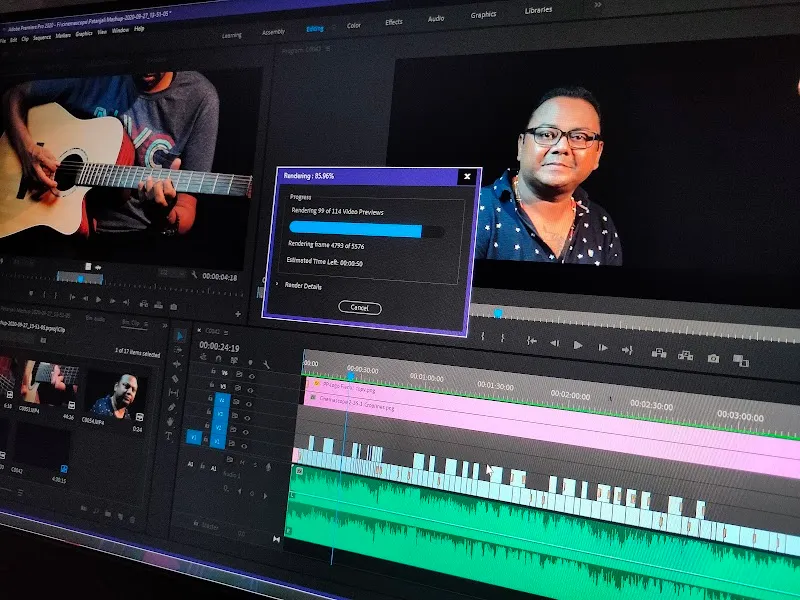The image size is (800, 600).
Task: Toggle V2 track output eye
Action: point(246,432)
